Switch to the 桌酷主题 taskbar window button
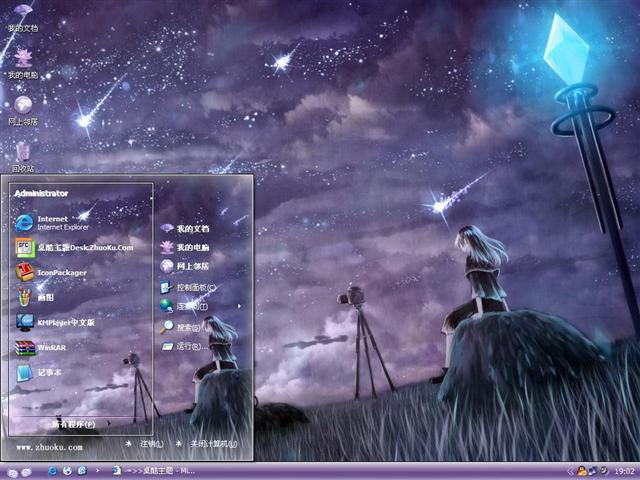The height and width of the screenshot is (480, 640). tap(153, 471)
